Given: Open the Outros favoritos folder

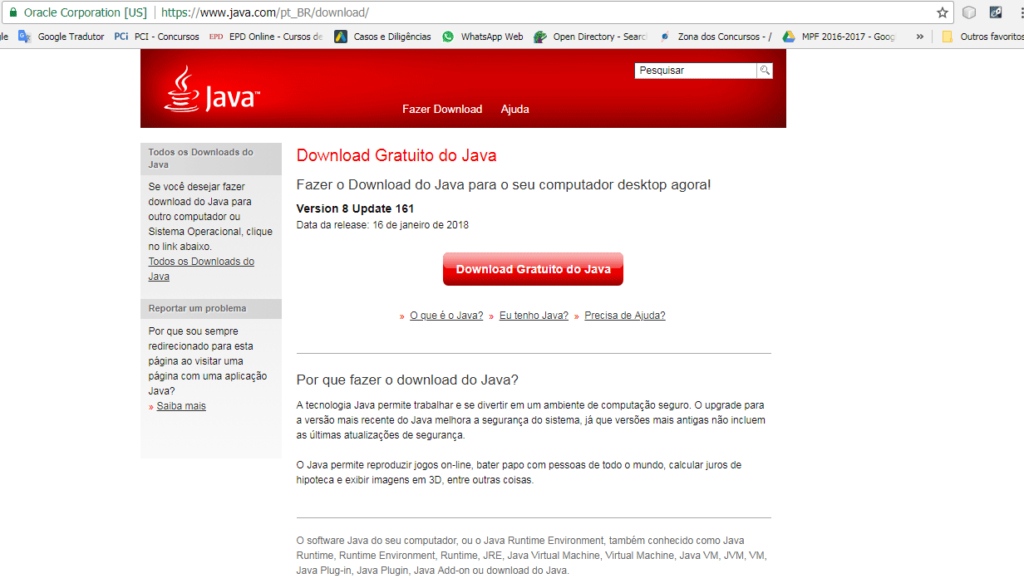Looking at the screenshot, I should [982, 37].
